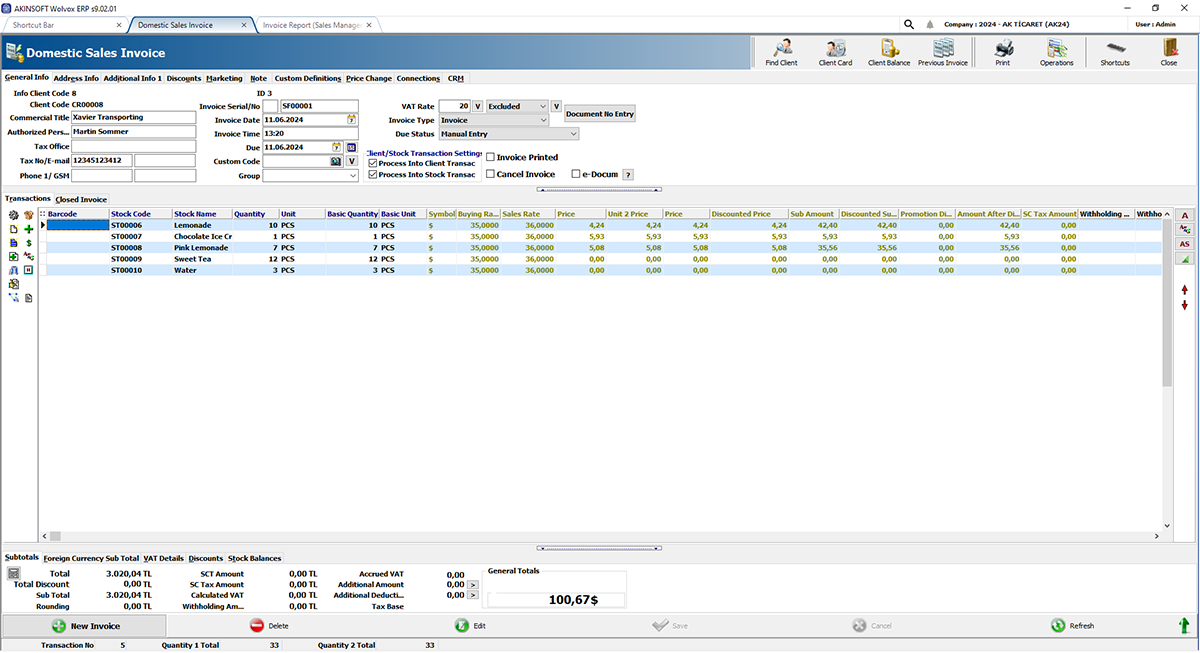Click the Delete button

pos(268,626)
